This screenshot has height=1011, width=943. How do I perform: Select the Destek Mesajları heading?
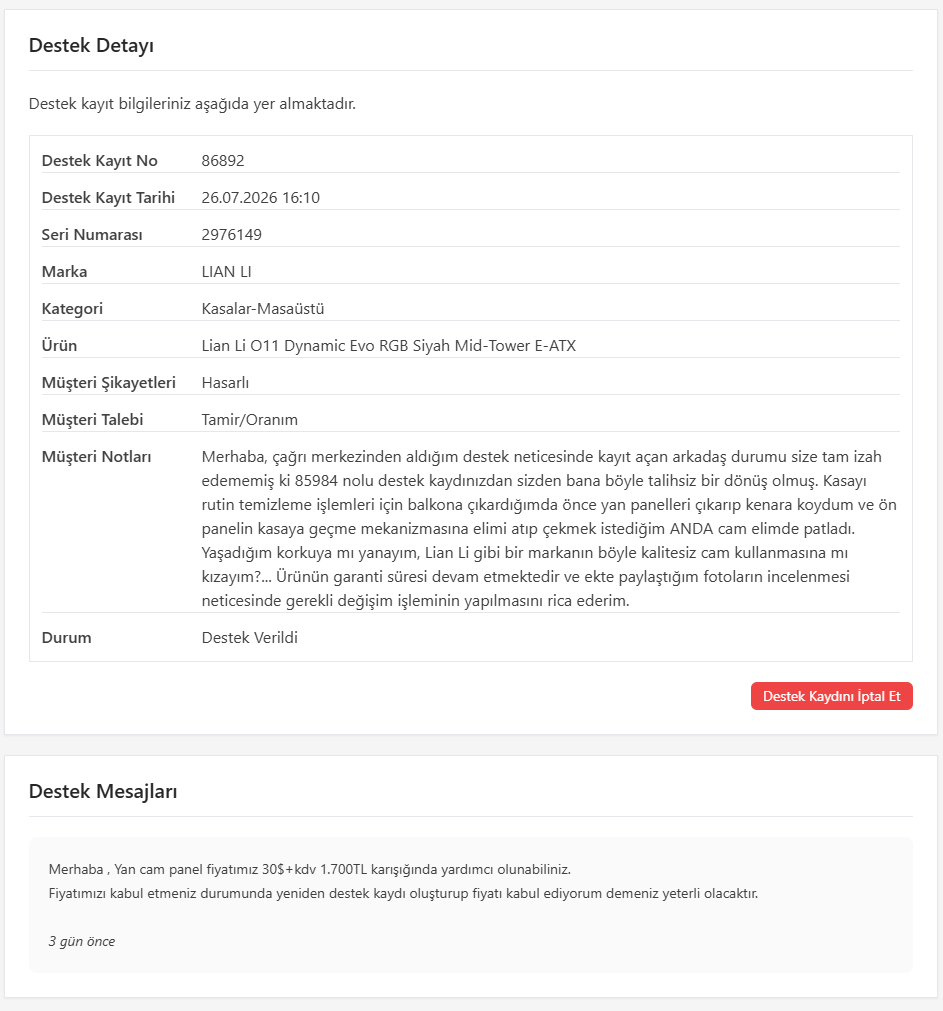click(103, 791)
